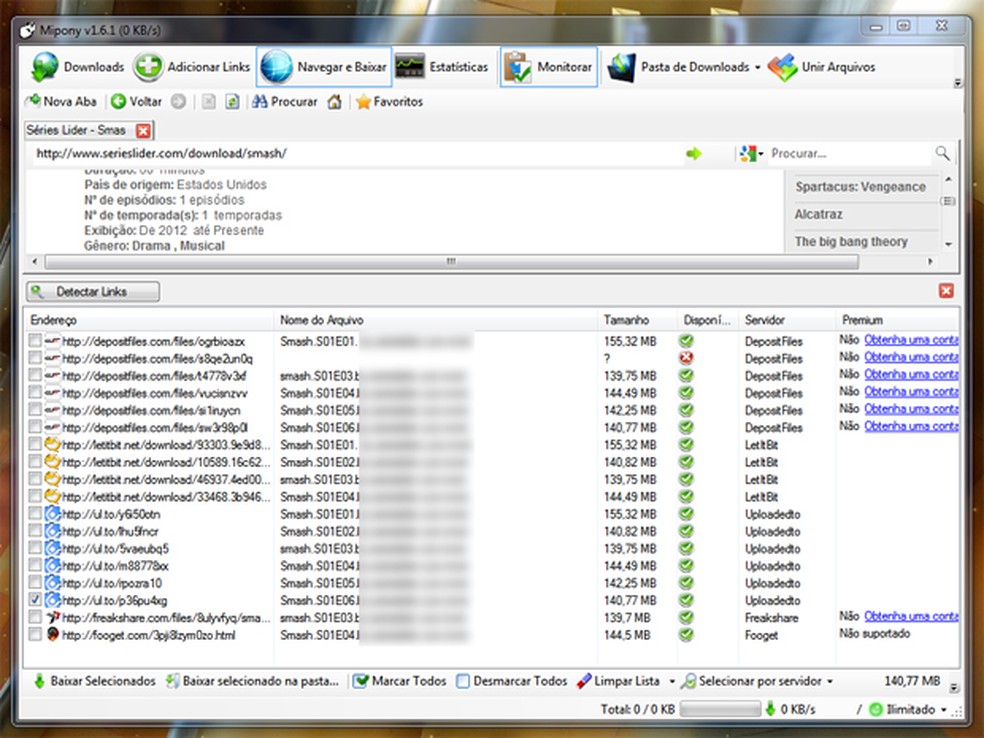Click the magnifier search icon

942,153
